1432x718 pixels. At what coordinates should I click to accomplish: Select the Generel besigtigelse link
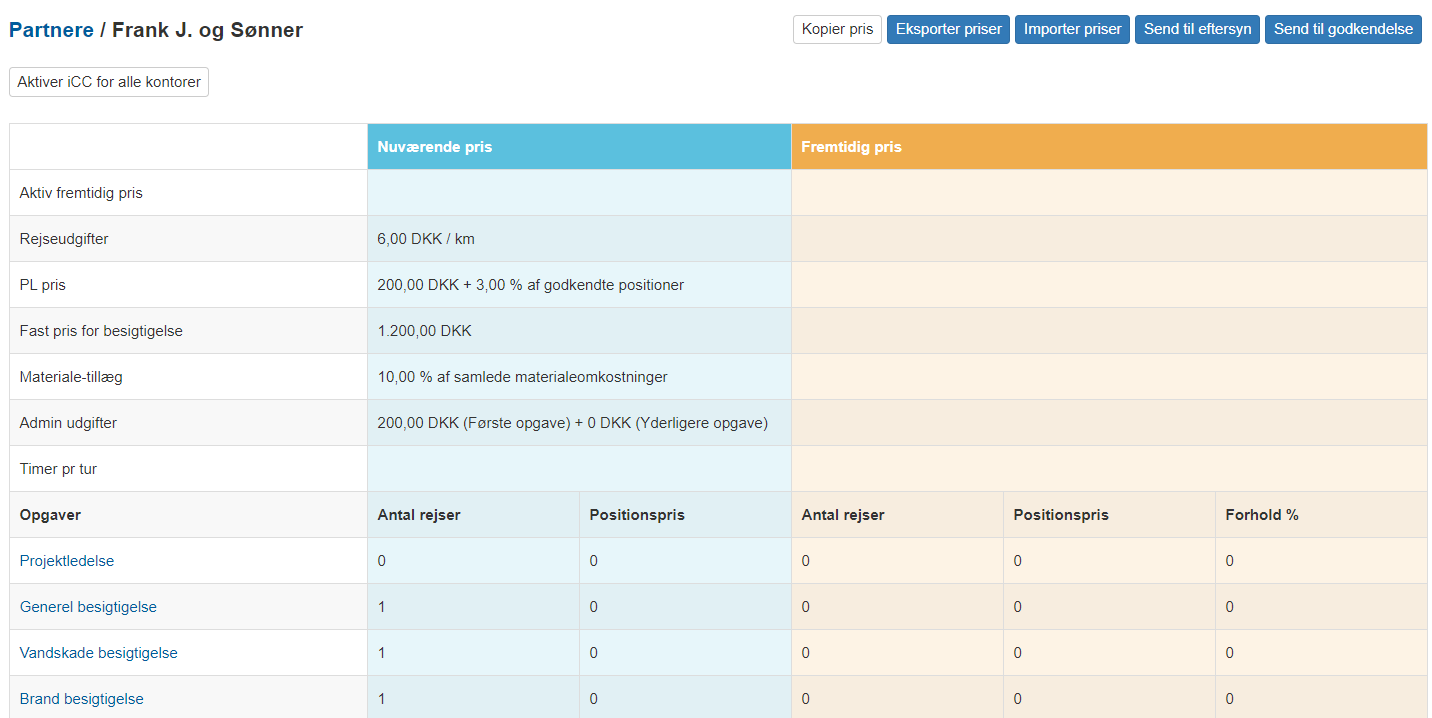click(x=88, y=607)
